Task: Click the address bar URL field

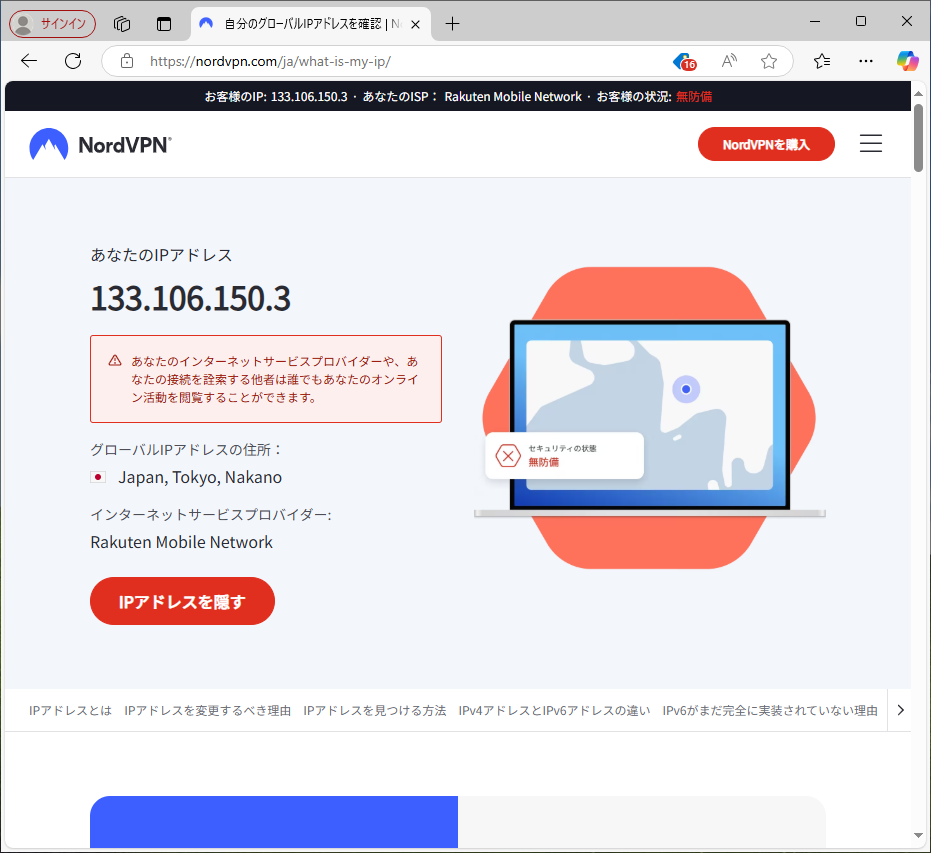Action: pos(400,61)
